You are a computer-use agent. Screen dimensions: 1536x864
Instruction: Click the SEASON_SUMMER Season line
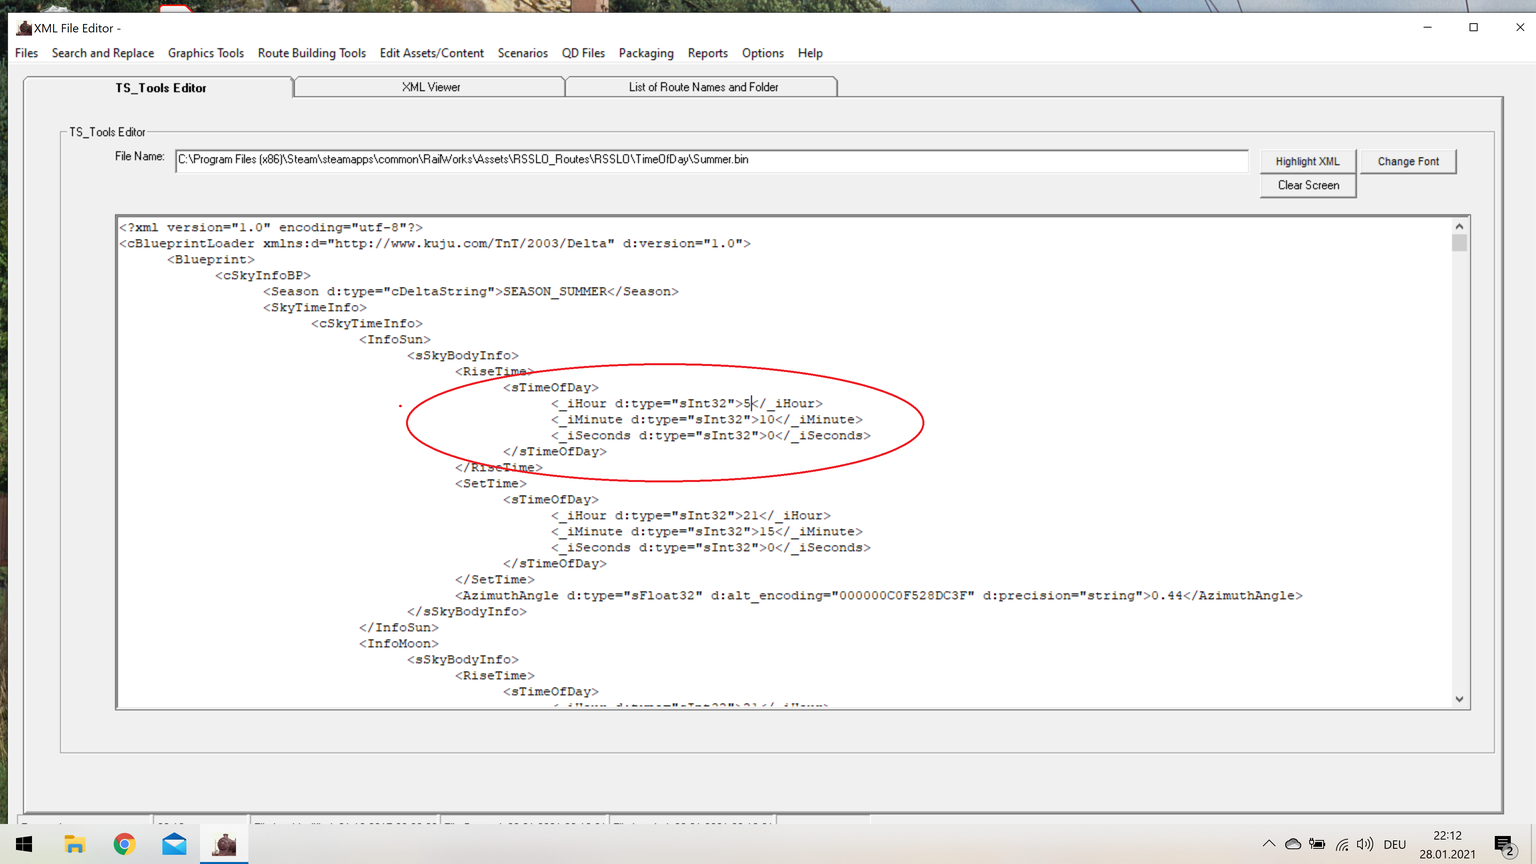click(471, 292)
